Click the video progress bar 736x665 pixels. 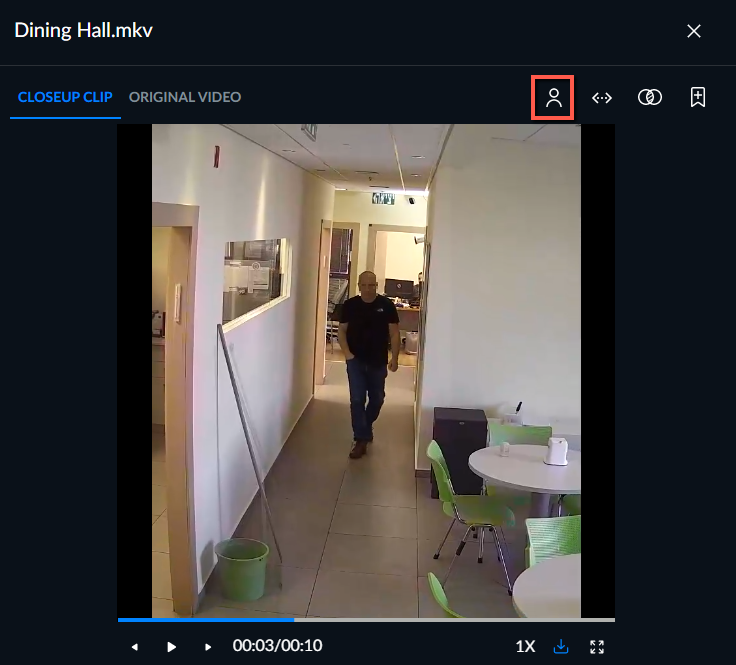coord(366,620)
